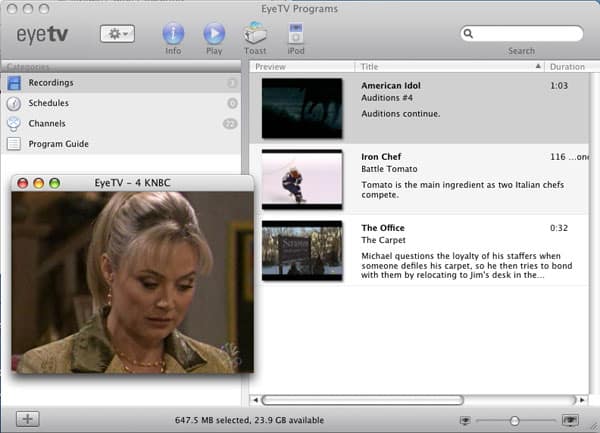
Task: Select American Idol preview thumbnail
Action: 302,108
